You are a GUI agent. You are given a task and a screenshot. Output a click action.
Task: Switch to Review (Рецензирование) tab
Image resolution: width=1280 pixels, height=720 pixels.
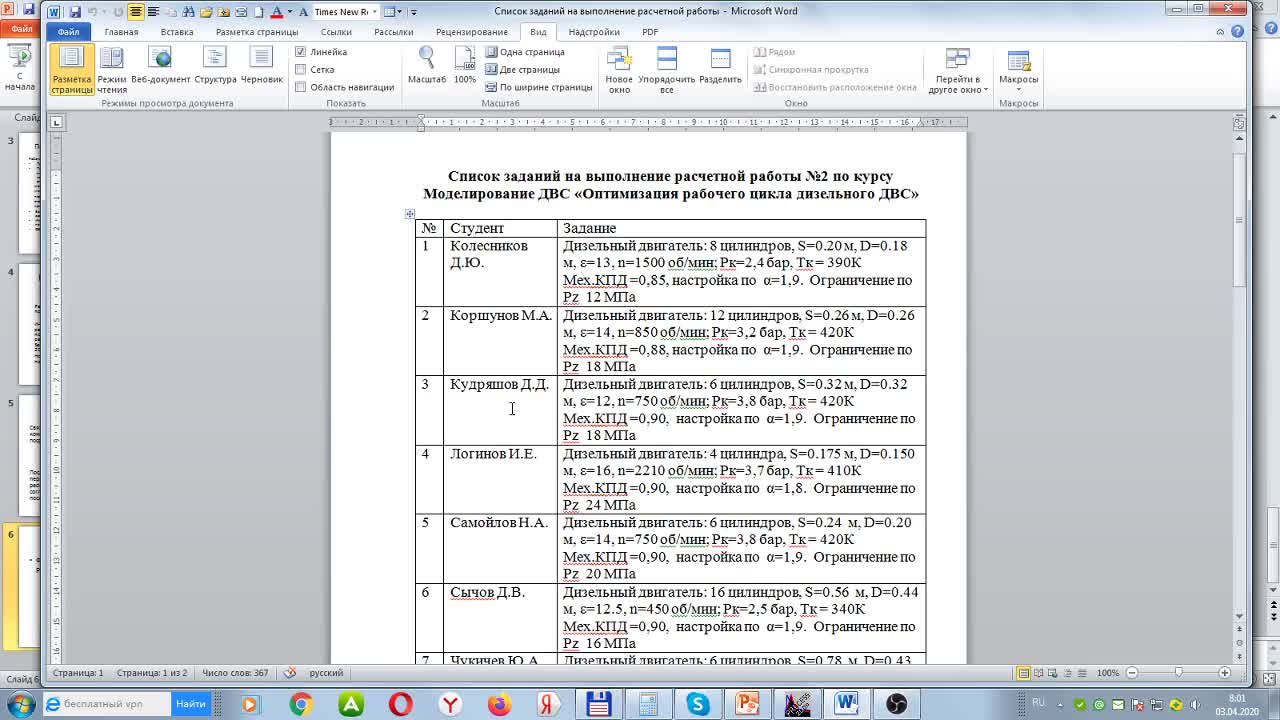point(472,32)
